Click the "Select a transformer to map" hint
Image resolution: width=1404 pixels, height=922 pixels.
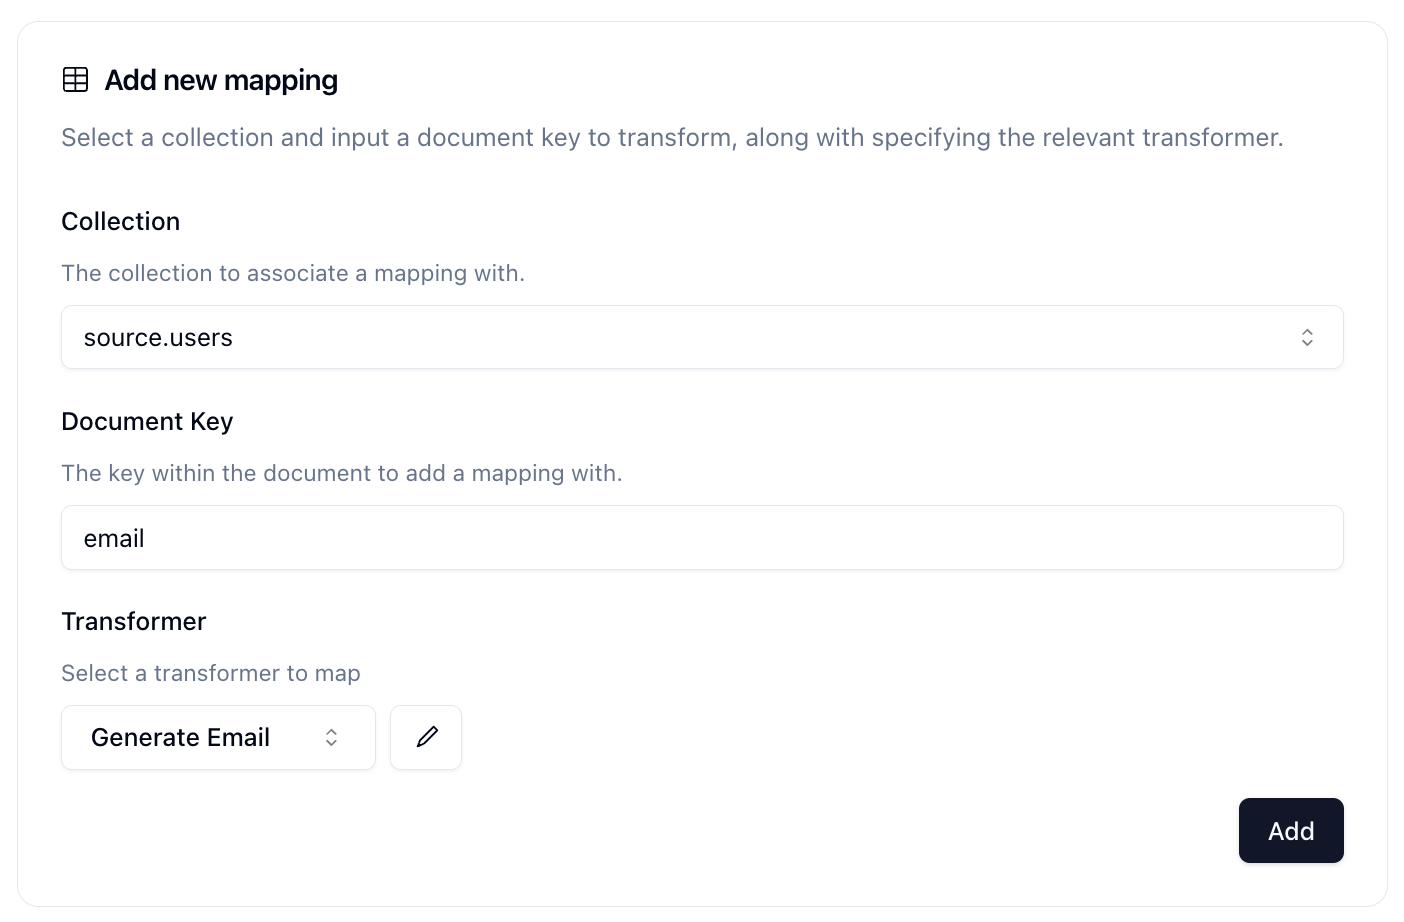pyautogui.click(x=211, y=673)
